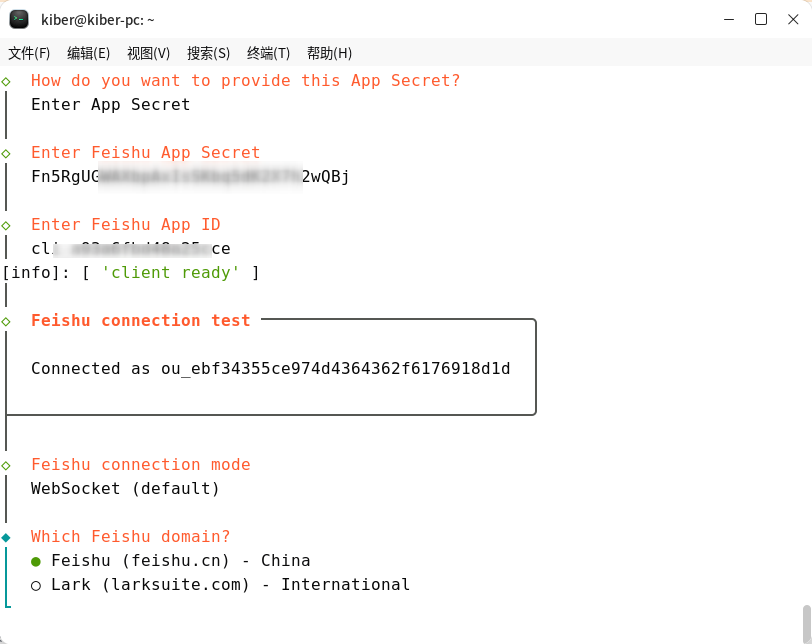
Task: Select the Feishu (feishu.cn) China radio option
Action: (37, 561)
